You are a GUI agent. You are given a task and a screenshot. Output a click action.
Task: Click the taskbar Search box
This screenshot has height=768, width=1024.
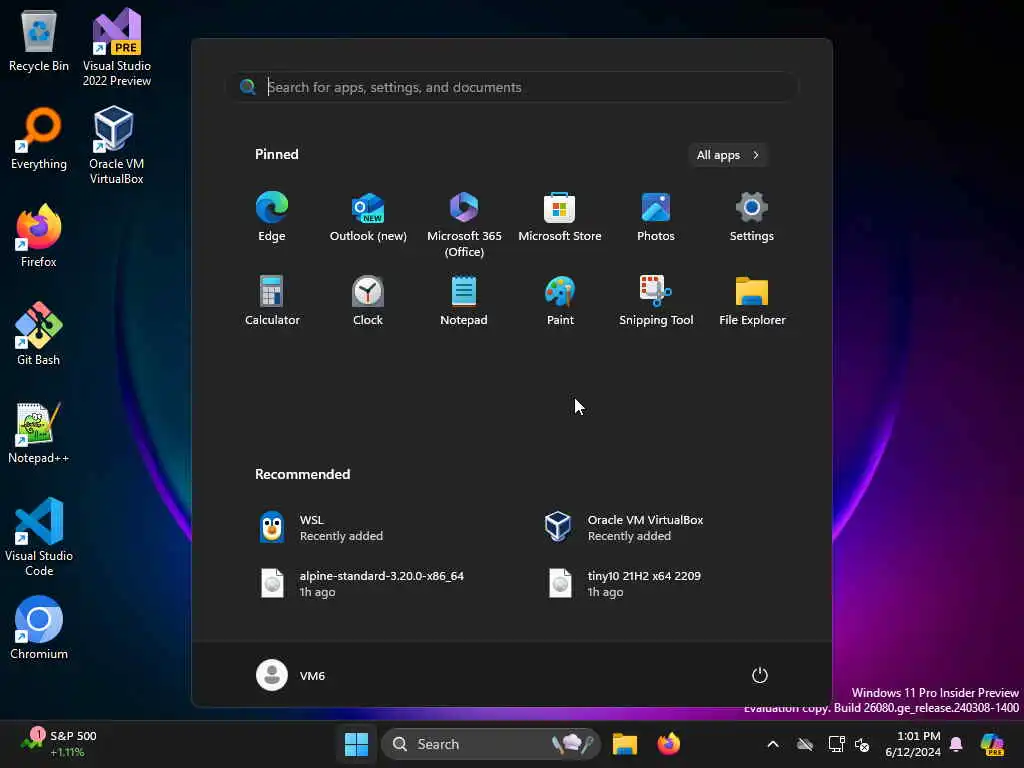click(x=491, y=744)
